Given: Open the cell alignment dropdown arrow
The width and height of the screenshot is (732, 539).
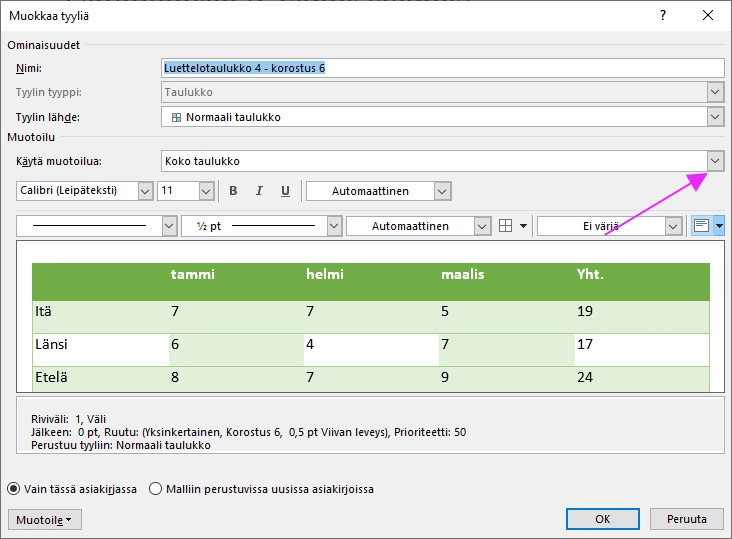Looking at the screenshot, I should point(718,226).
